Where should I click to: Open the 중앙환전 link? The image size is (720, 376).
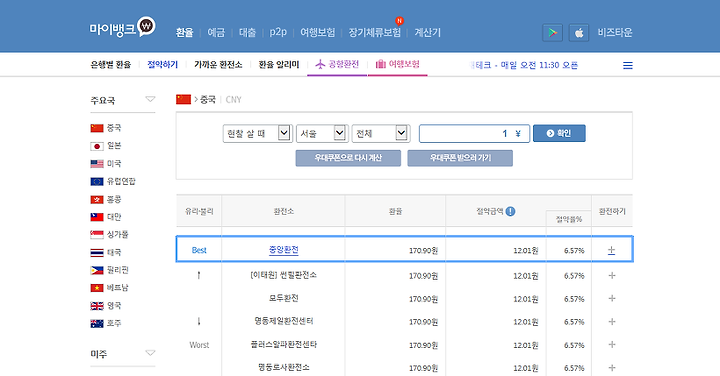pyautogui.click(x=284, y=250)
